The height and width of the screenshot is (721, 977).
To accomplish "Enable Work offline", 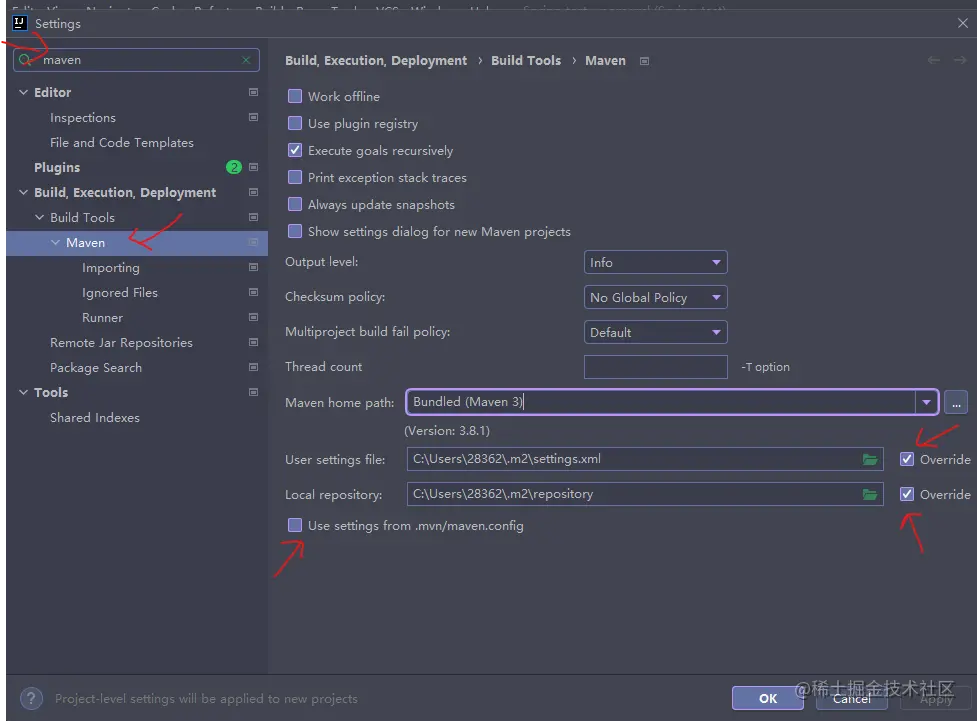I will [x=295, y=96].
